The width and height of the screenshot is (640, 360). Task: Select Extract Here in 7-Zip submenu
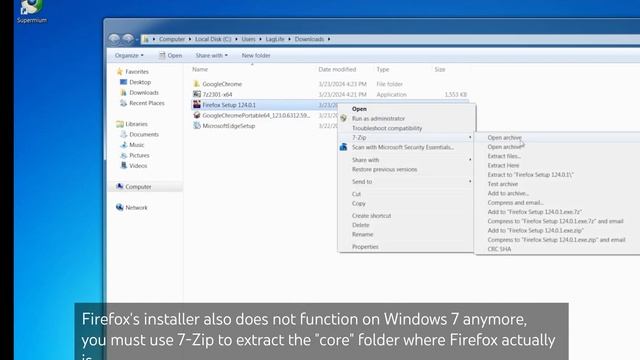coord(503,165)
